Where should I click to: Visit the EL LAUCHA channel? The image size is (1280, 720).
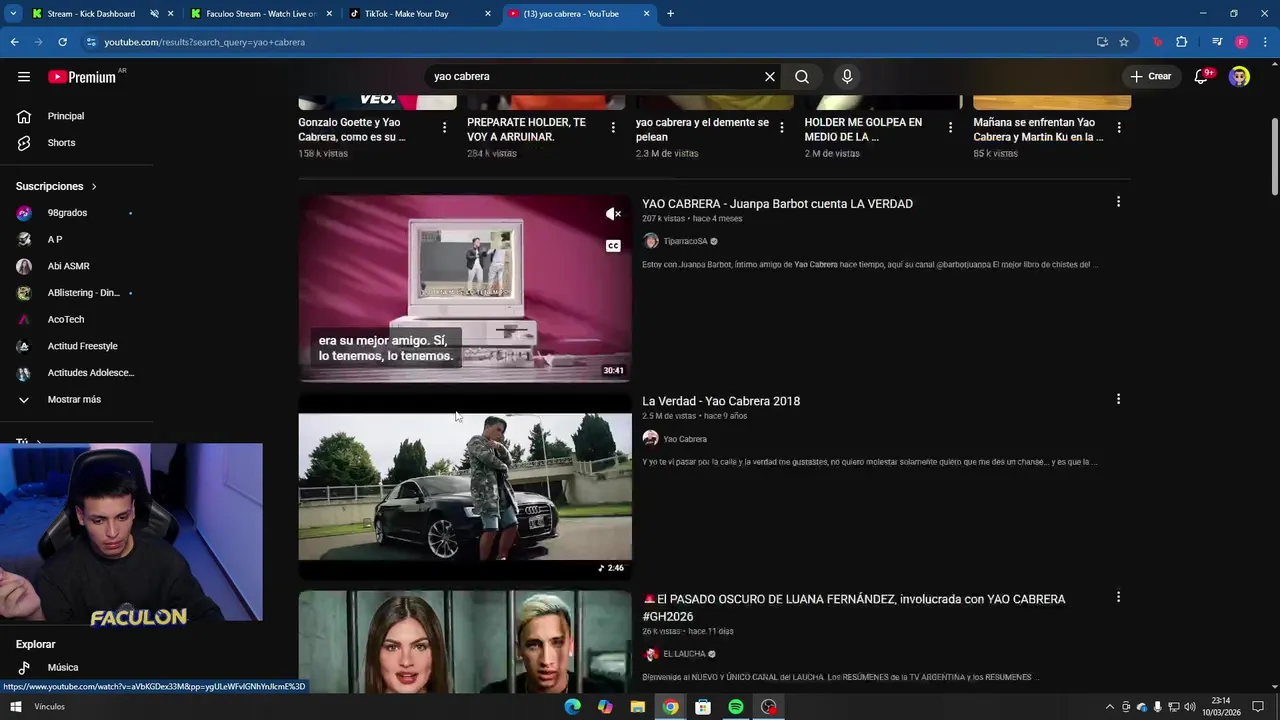pyautogui.click(x=684, y=654)
